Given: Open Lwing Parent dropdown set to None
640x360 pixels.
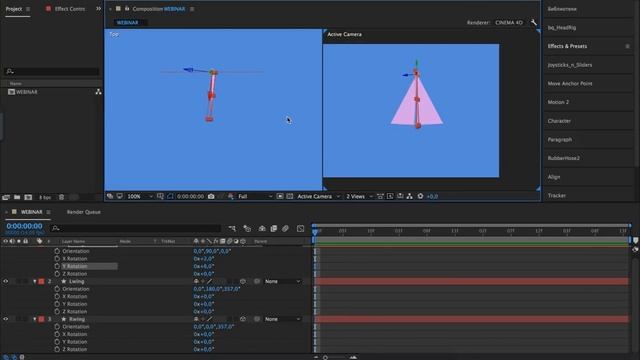Looking at the screenshot, I should [283, 281].
